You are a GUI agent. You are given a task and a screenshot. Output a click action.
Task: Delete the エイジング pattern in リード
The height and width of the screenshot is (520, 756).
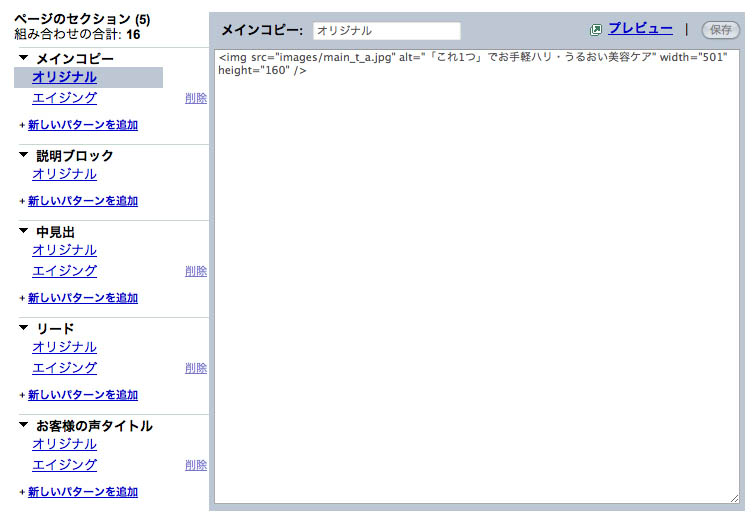[196, 368]
